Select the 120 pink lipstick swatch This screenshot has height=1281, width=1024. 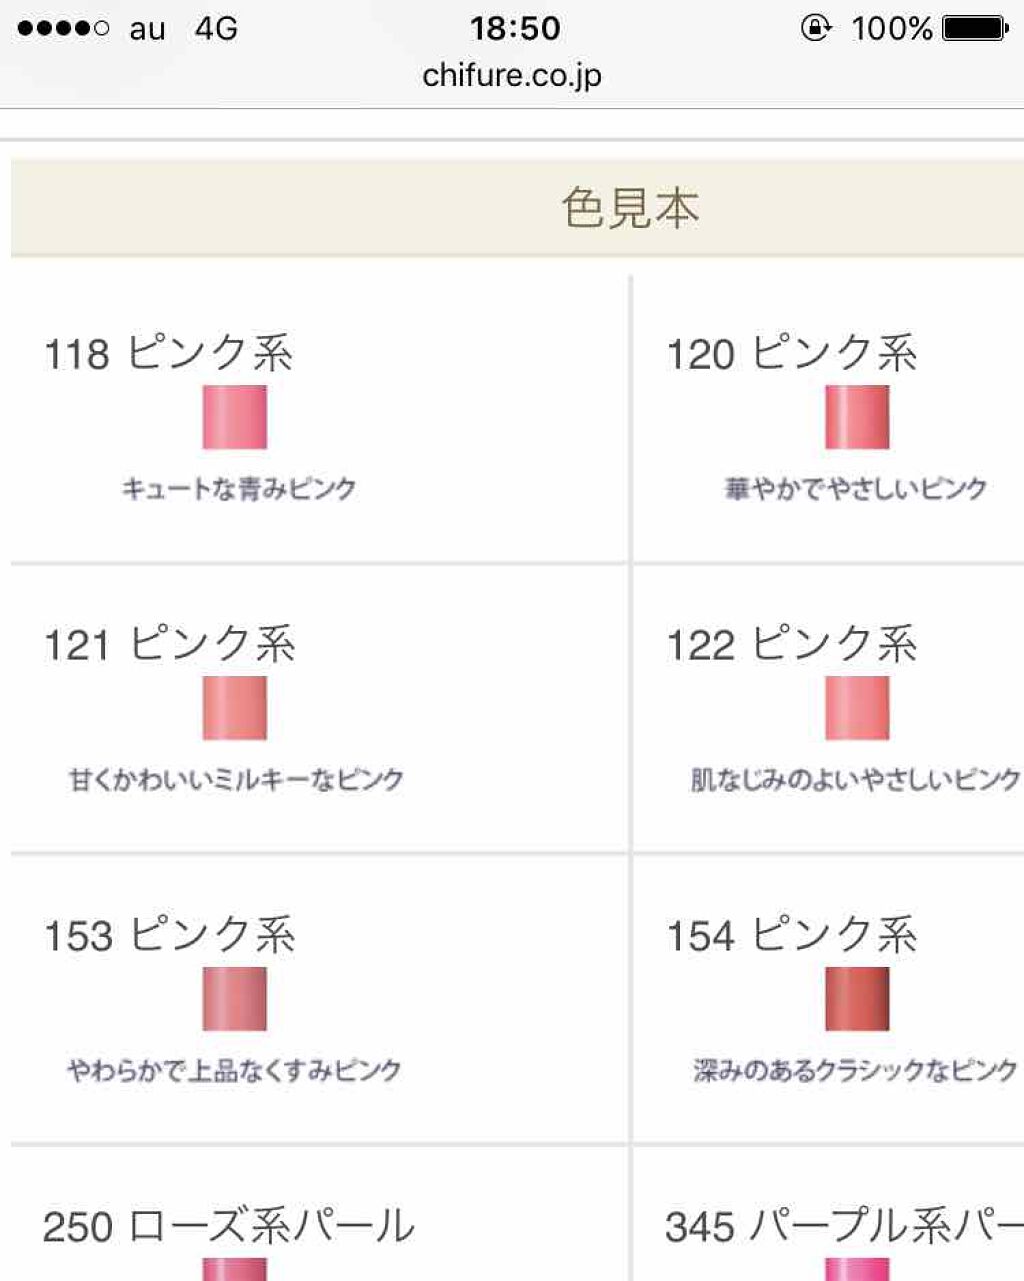click(857, 417)
